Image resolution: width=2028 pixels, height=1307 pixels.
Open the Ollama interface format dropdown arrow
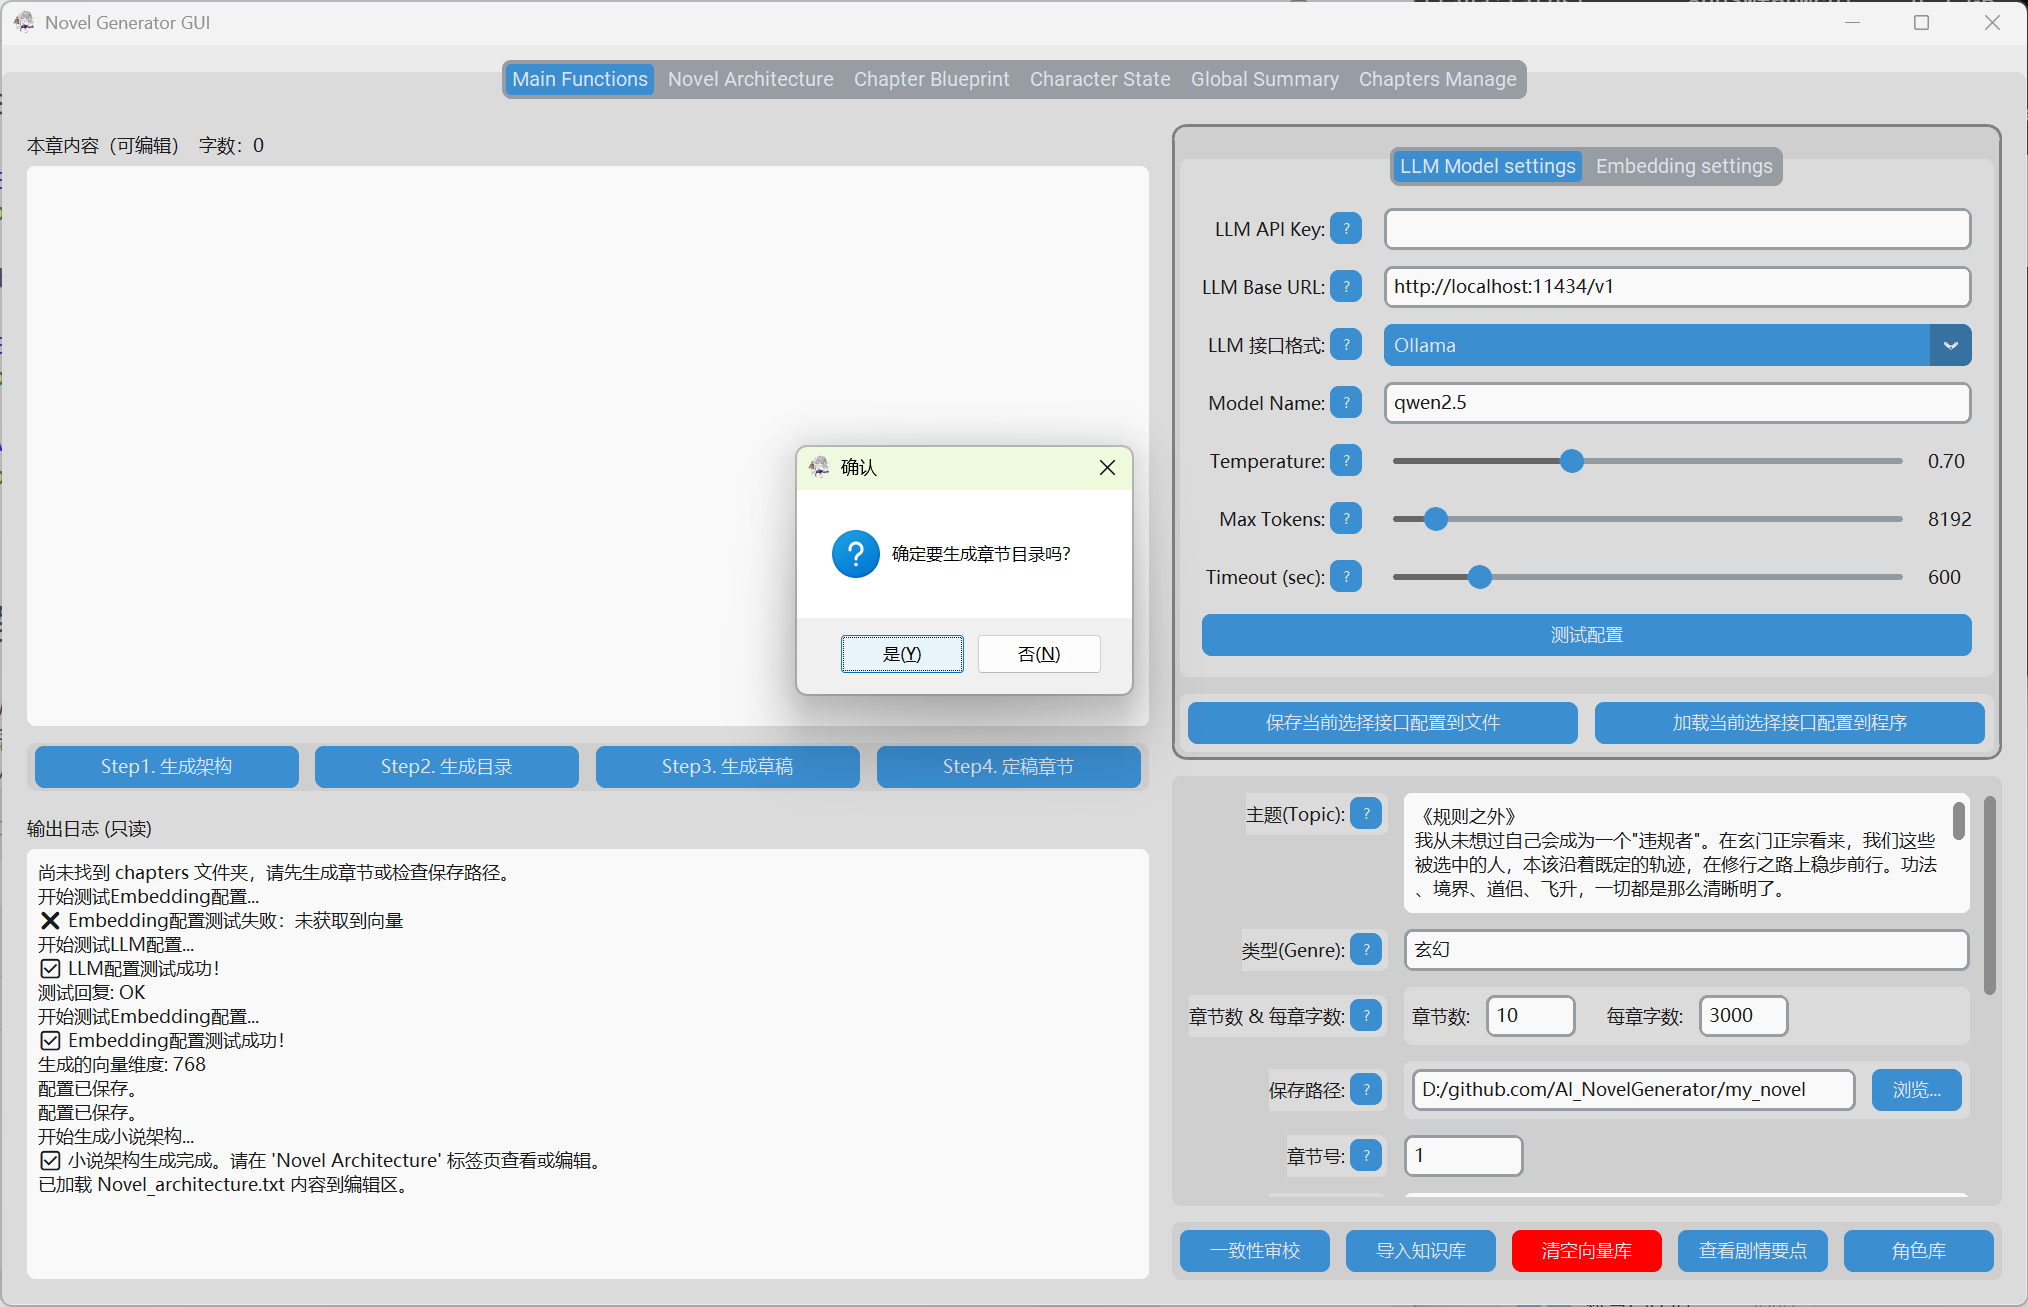pos(1950,345)
